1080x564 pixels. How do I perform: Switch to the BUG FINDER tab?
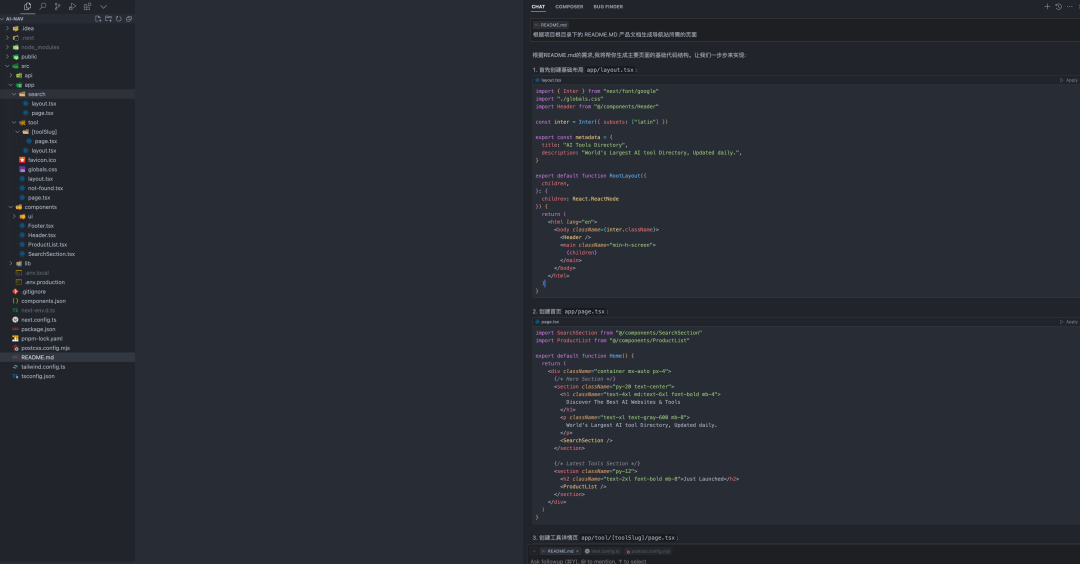[x=608, y=7]
